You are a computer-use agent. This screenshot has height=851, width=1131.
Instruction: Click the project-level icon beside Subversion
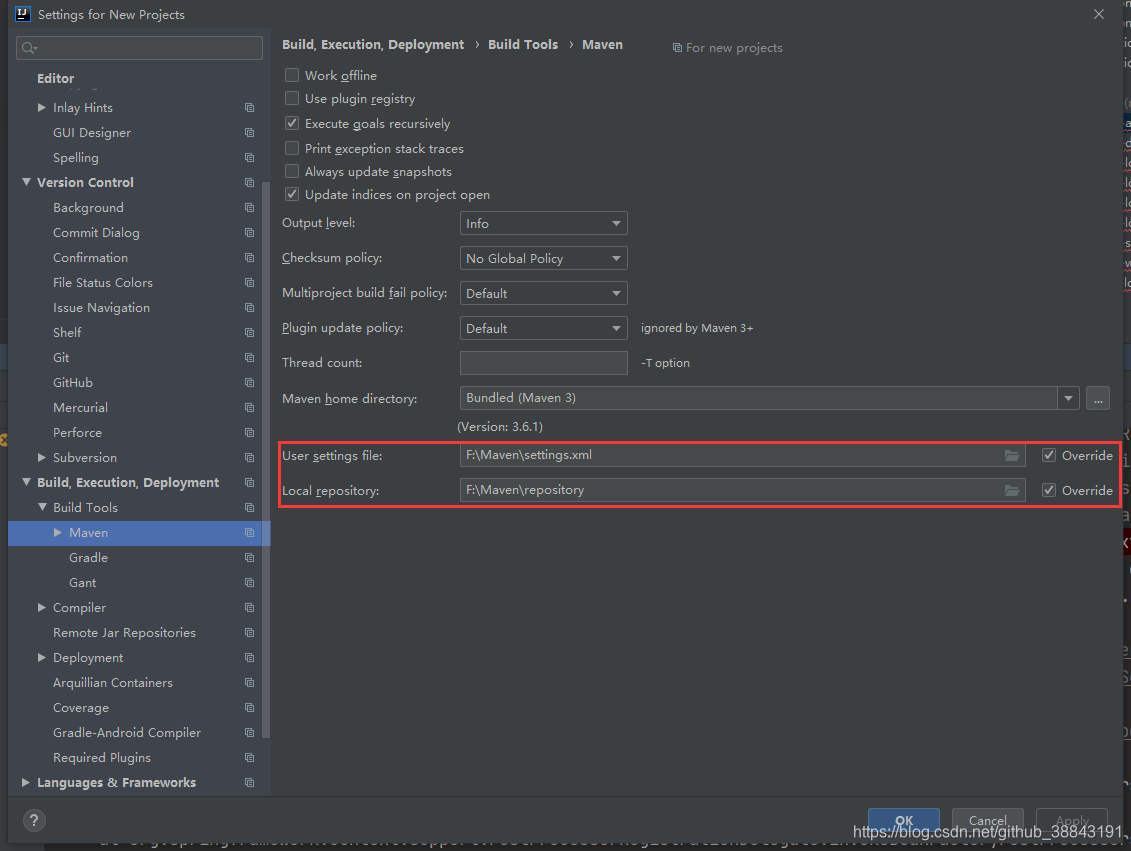250,457
